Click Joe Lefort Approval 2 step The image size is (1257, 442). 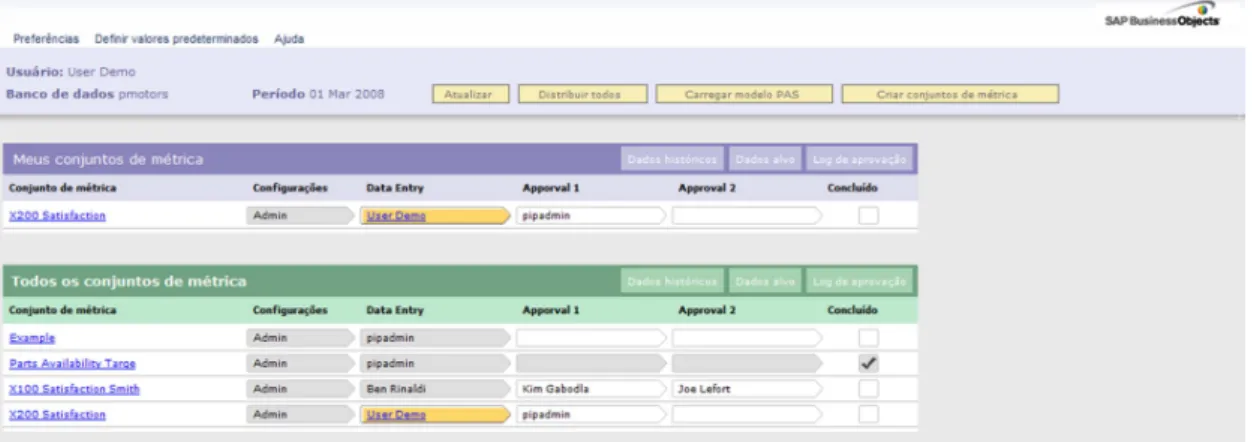(x=747, y=389)
